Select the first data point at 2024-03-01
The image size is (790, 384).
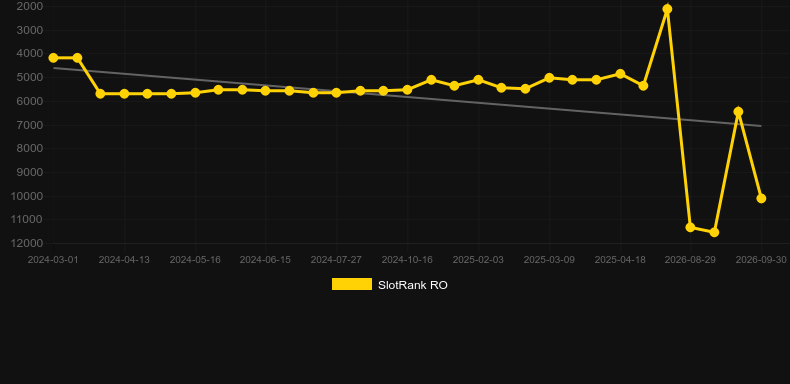coord(53,58)
